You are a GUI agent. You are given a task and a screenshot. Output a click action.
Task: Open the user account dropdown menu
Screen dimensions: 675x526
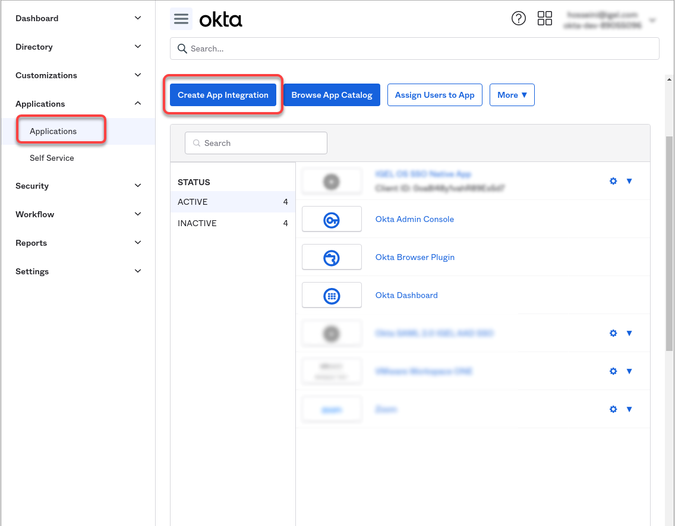pyautogui.click(x=653, y=20)
